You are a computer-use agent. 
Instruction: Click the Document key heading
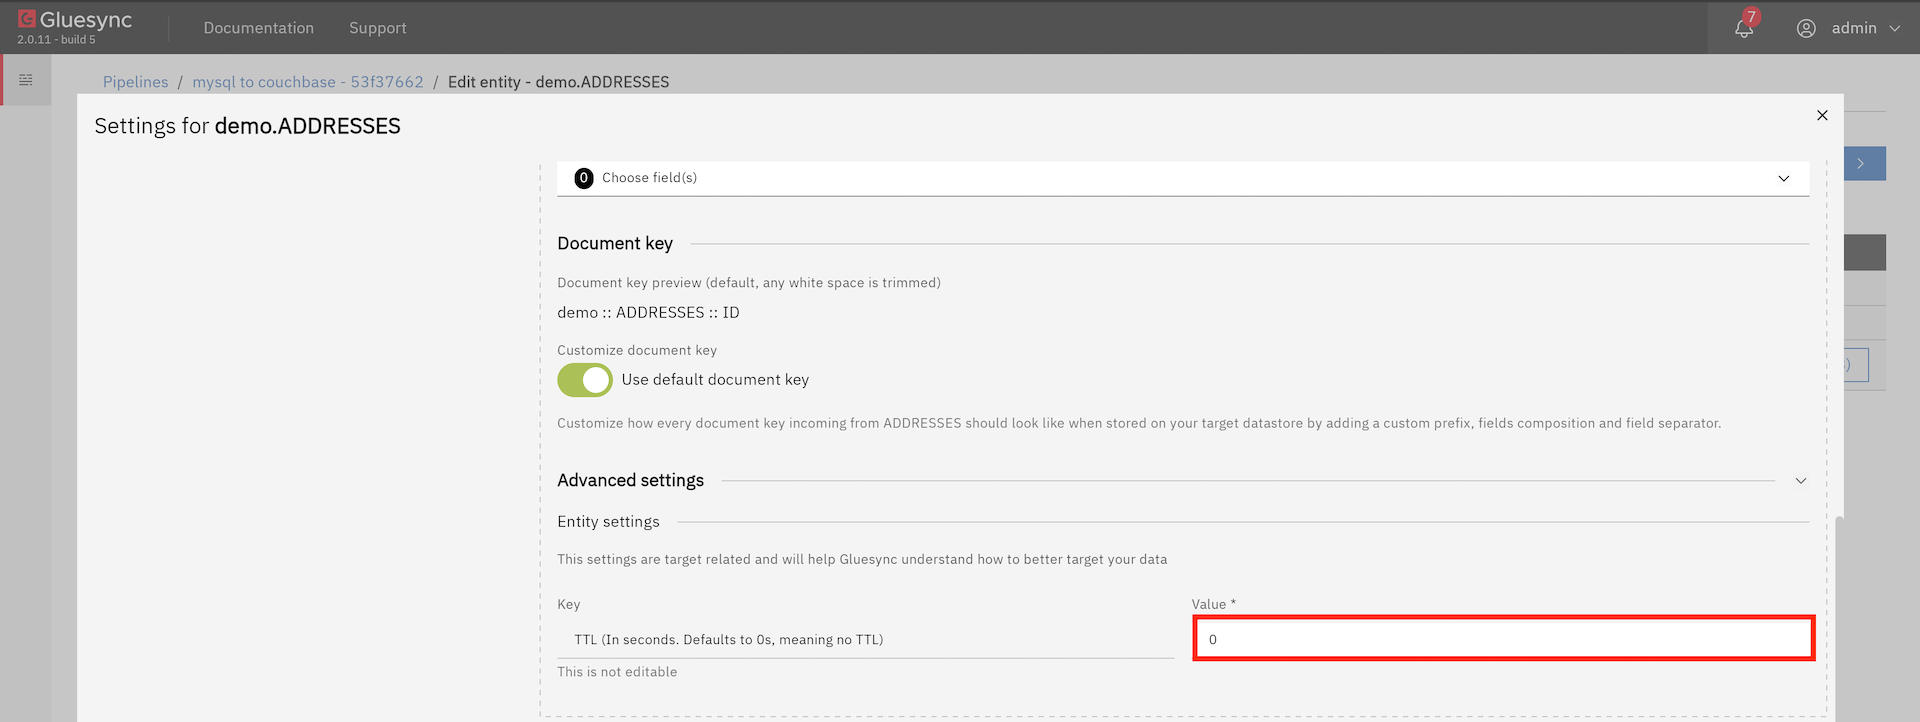point(615,244)
